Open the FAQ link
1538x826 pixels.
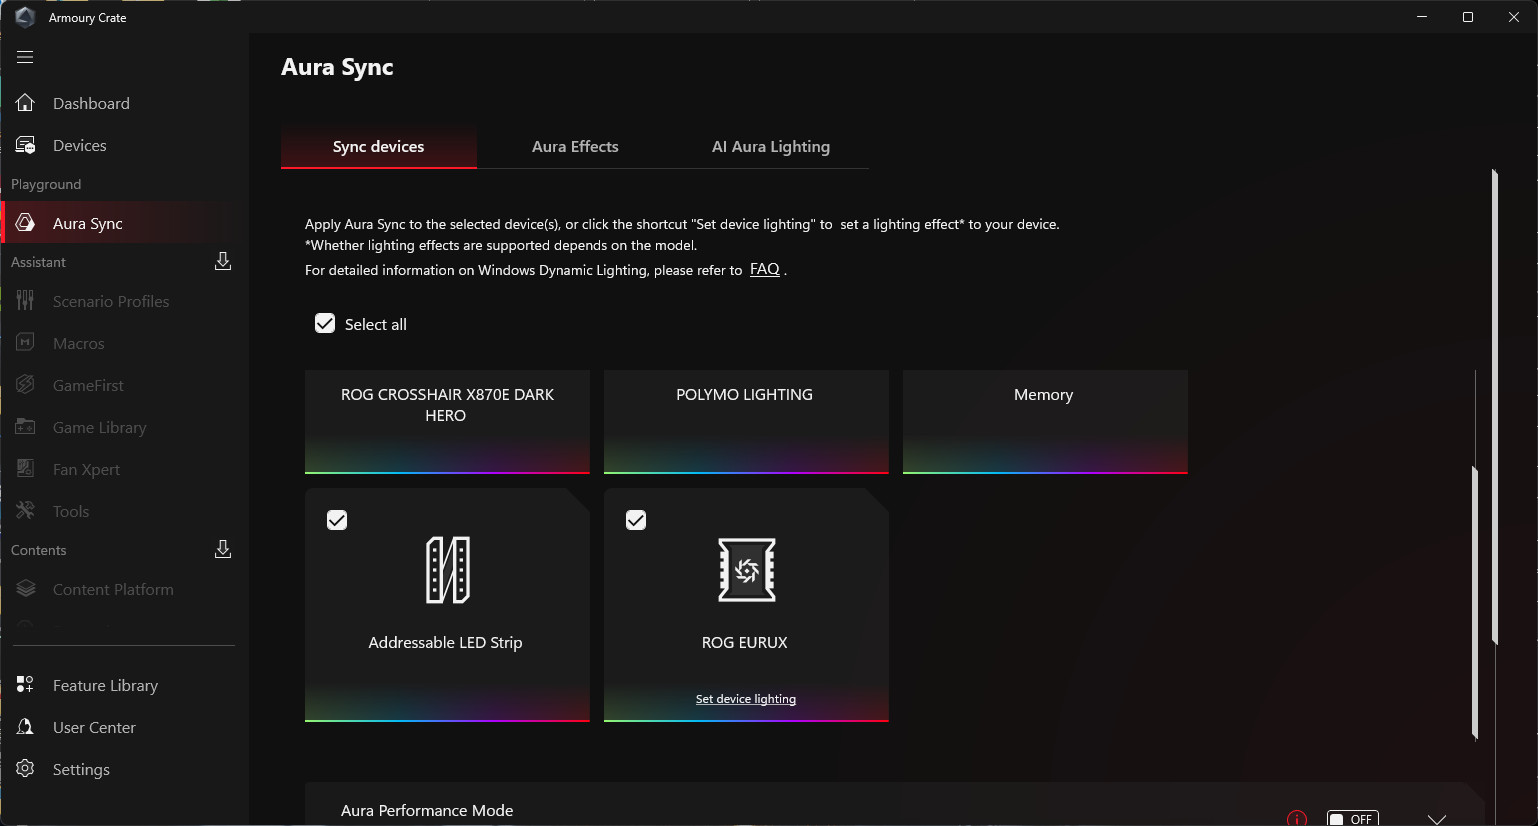click(765, 269)
